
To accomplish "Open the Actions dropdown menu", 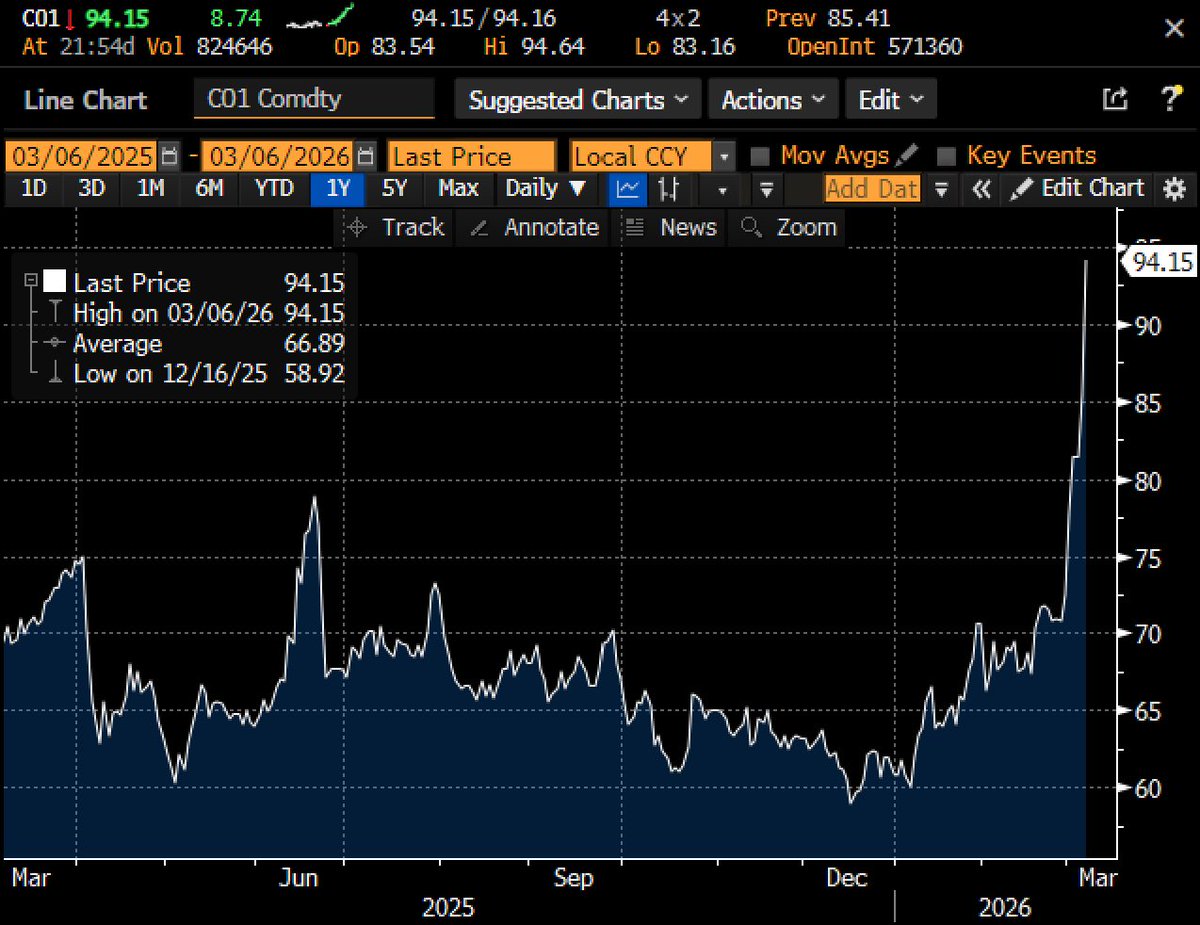I will click(x=773, y=100).
